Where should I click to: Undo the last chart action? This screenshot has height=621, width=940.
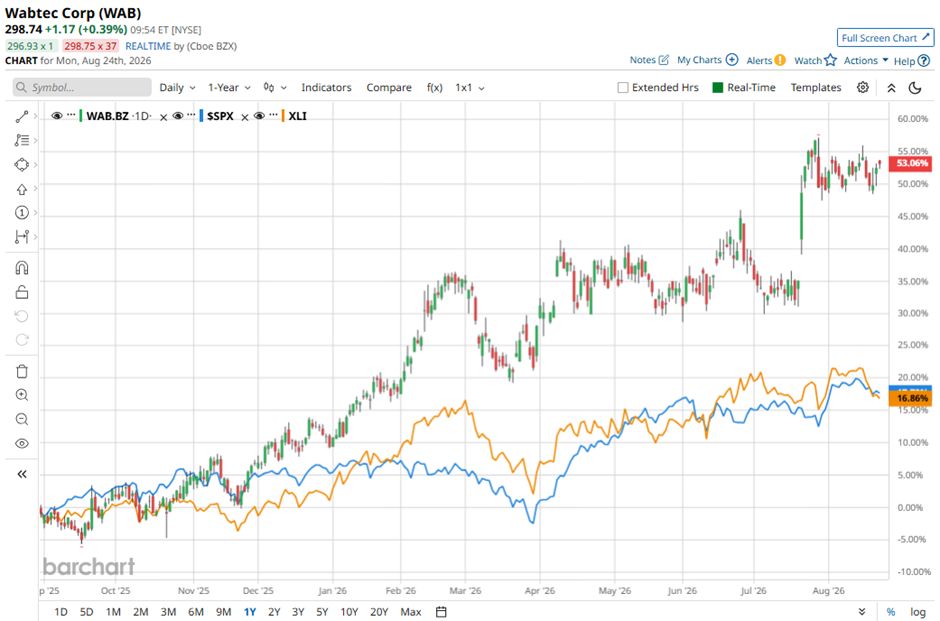(22, 316)
